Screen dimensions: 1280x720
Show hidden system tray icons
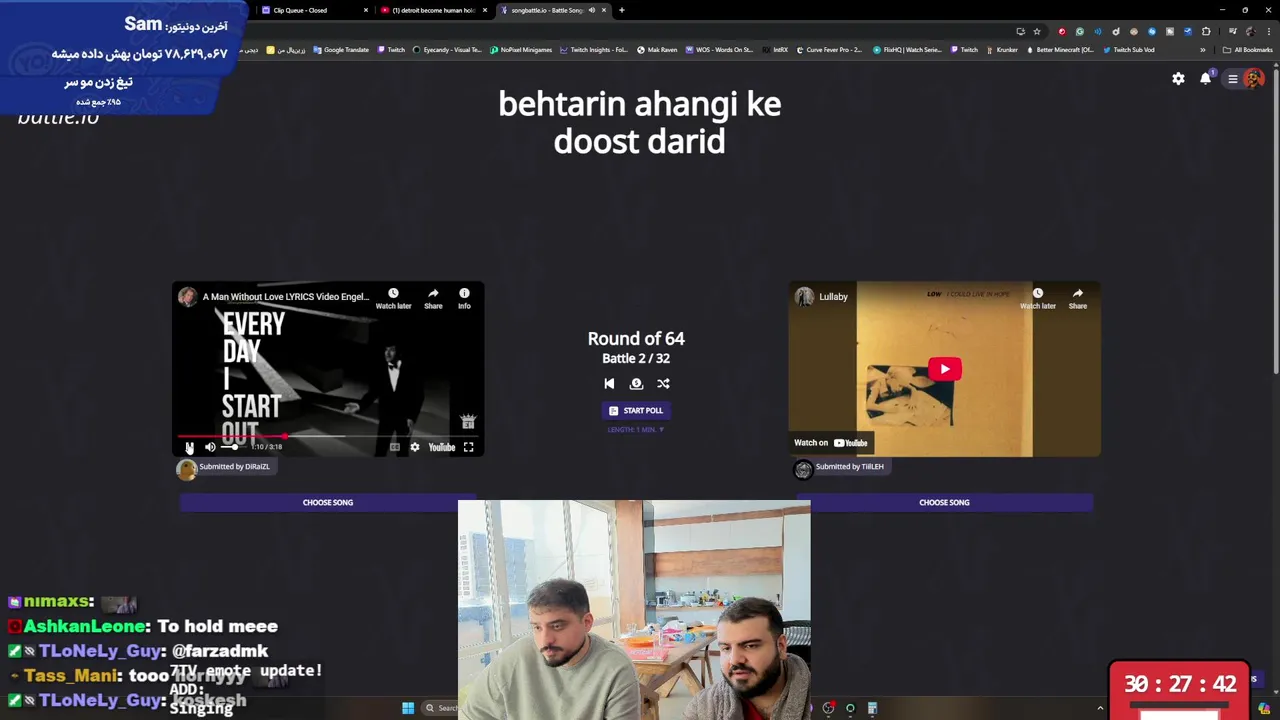coord(1100,708)
